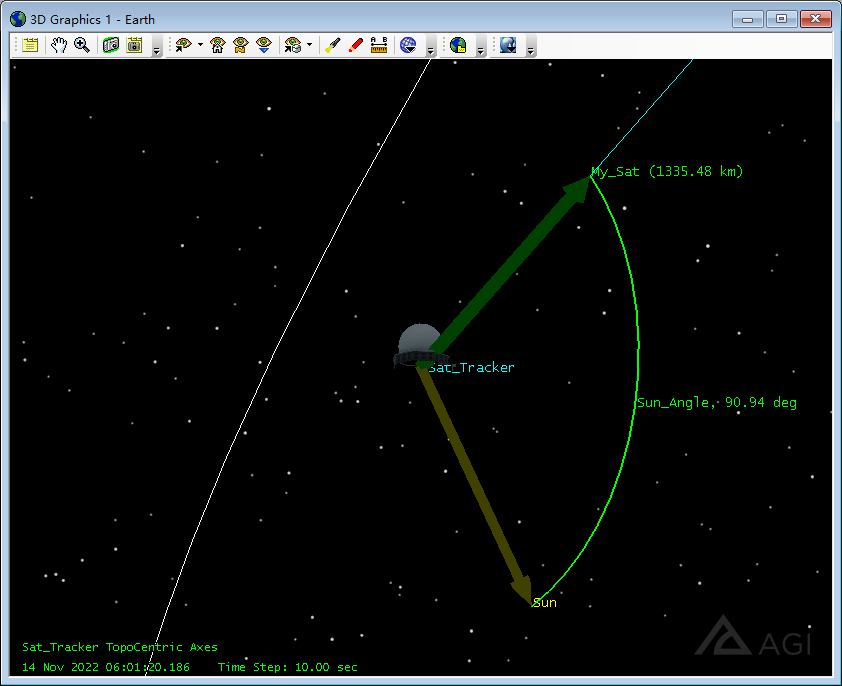Click the Sat_Tracker facility label
Screen dimensions: 842x686
(471, 367)
